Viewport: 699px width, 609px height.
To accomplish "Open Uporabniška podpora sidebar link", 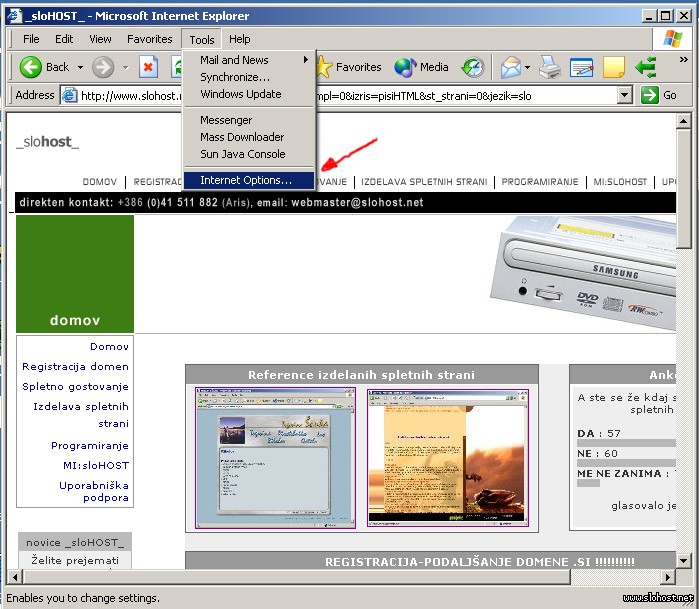I will coord(94,491).
